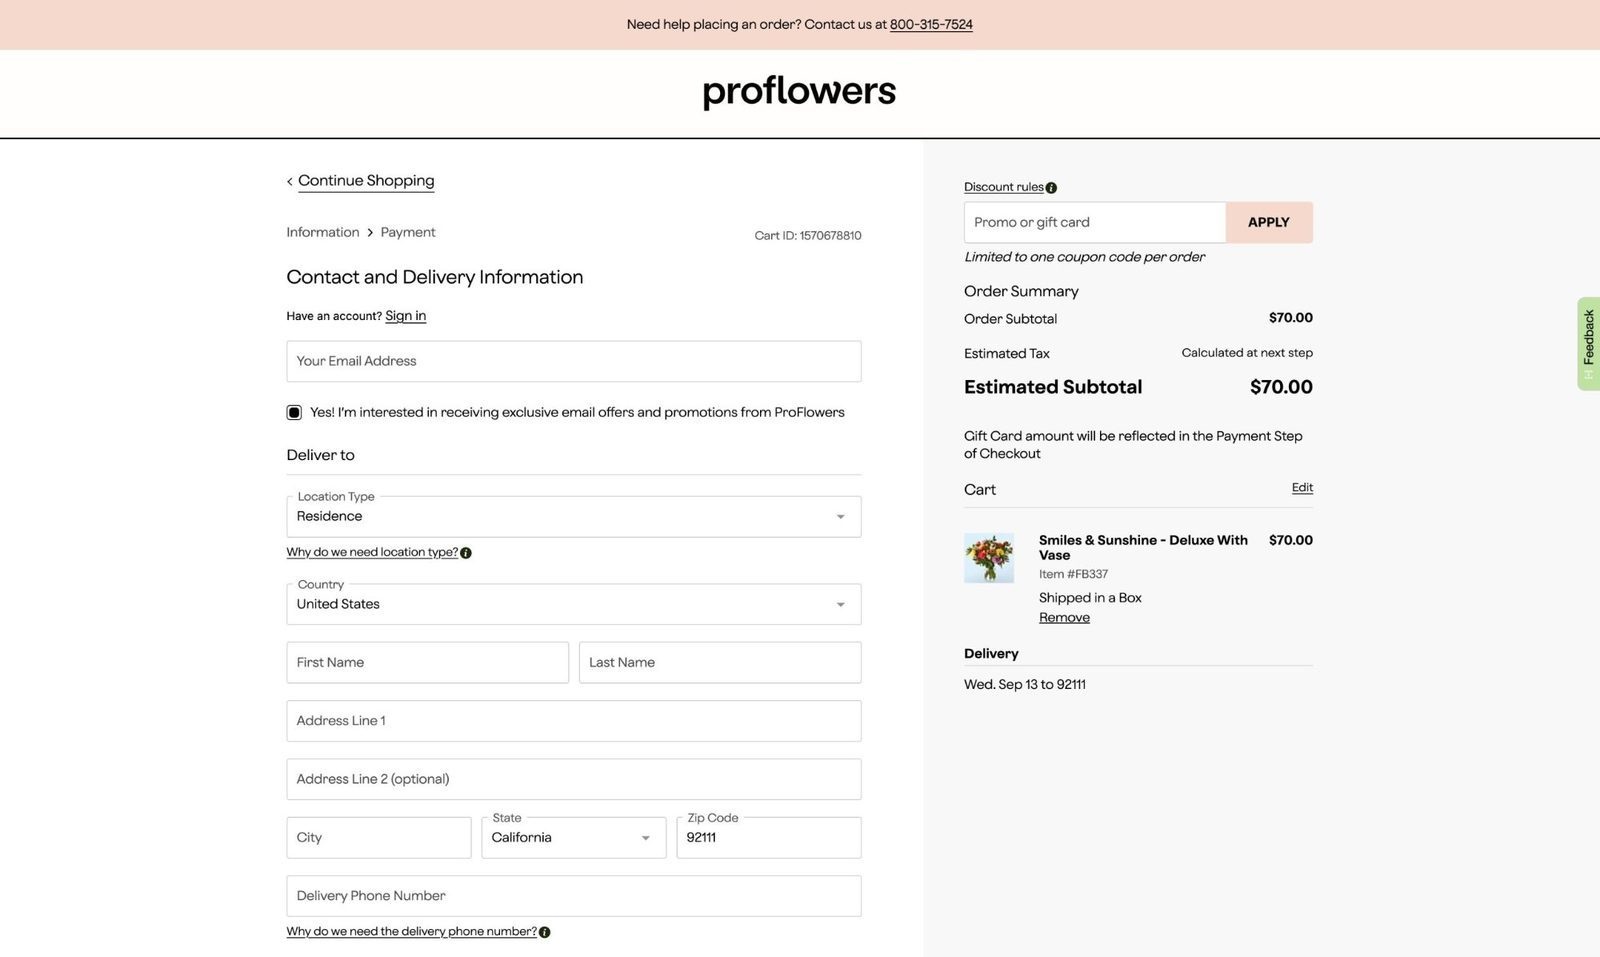This screenshot has height=957, width=1600.
Task: Click the info icon beside delivery phone number question
Action: pos(545,931)
